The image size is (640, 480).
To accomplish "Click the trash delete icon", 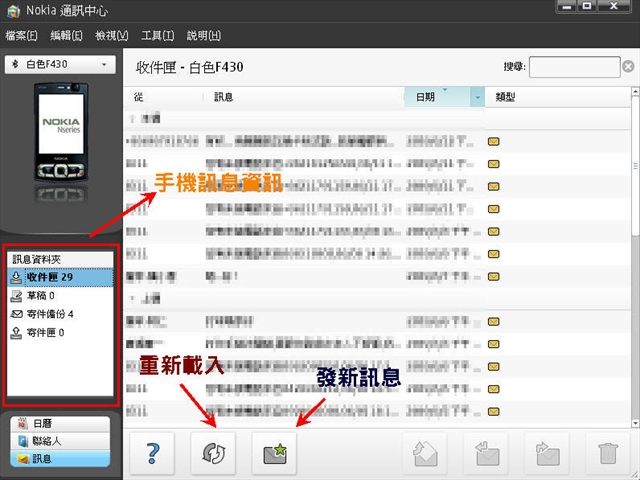I will (x=607, y=452).
